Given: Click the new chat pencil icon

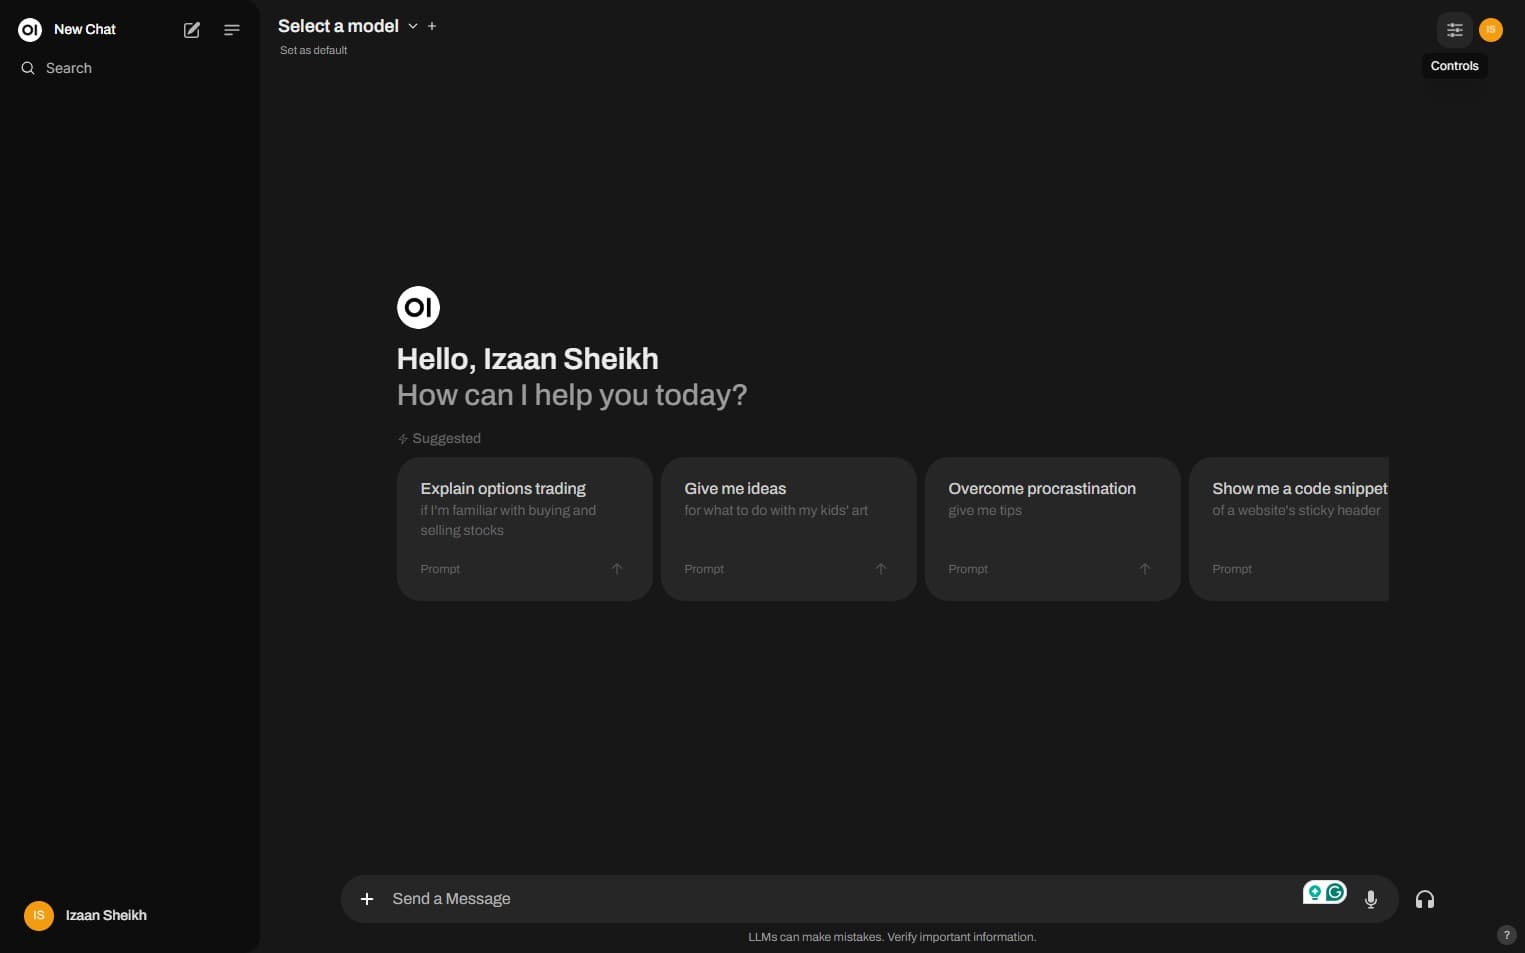Looking at the screenshot, I should pyautogui.click(x=192, y=30).
